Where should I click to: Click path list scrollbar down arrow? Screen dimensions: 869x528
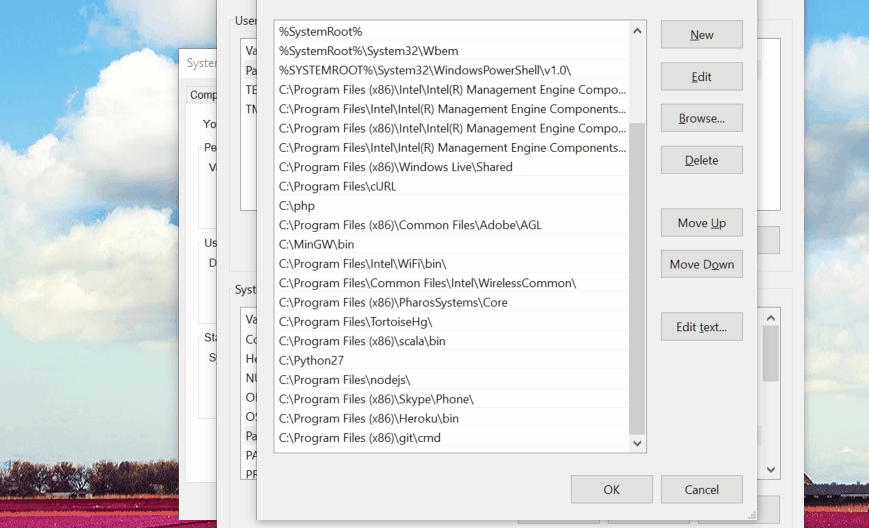pos(637,443)
